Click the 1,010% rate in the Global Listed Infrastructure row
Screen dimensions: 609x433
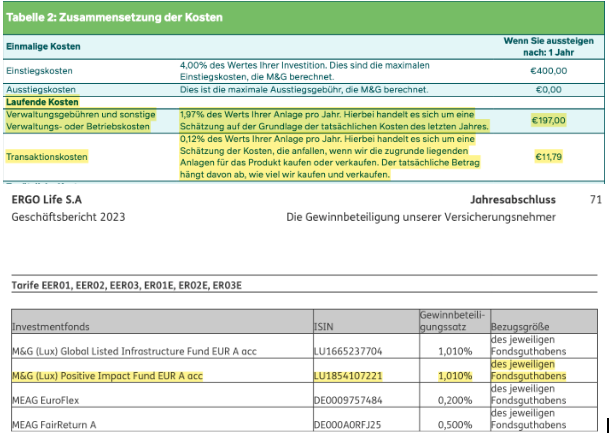pos(455,351)
